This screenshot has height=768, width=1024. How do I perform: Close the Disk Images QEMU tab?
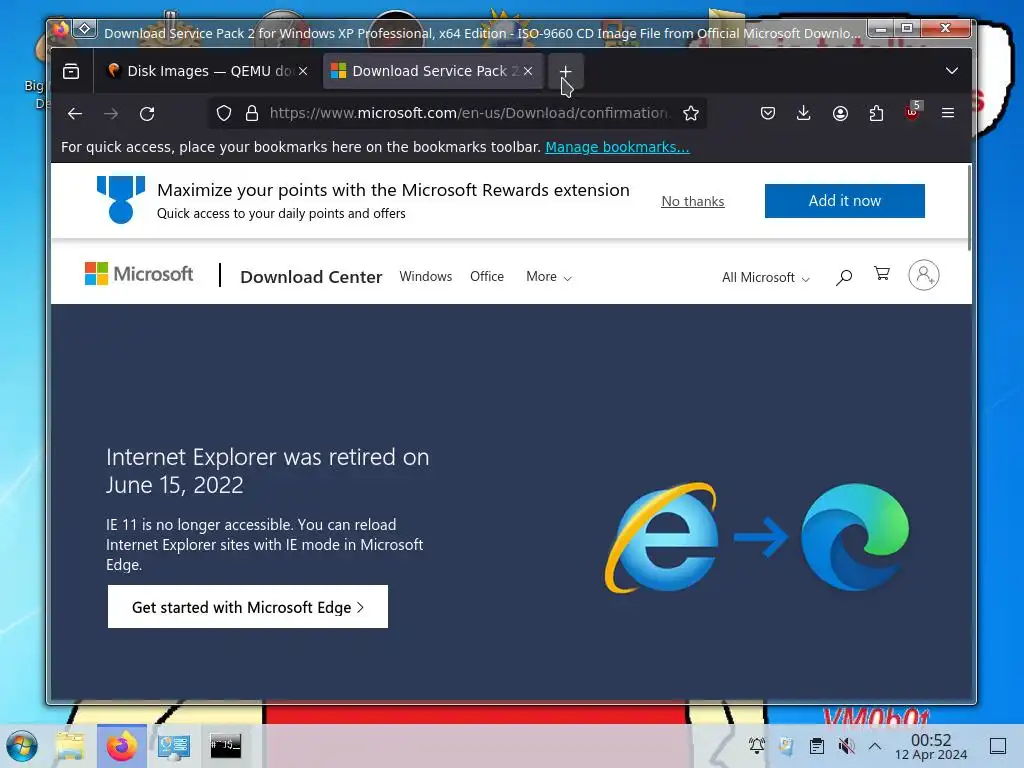[x=303, y=71]
